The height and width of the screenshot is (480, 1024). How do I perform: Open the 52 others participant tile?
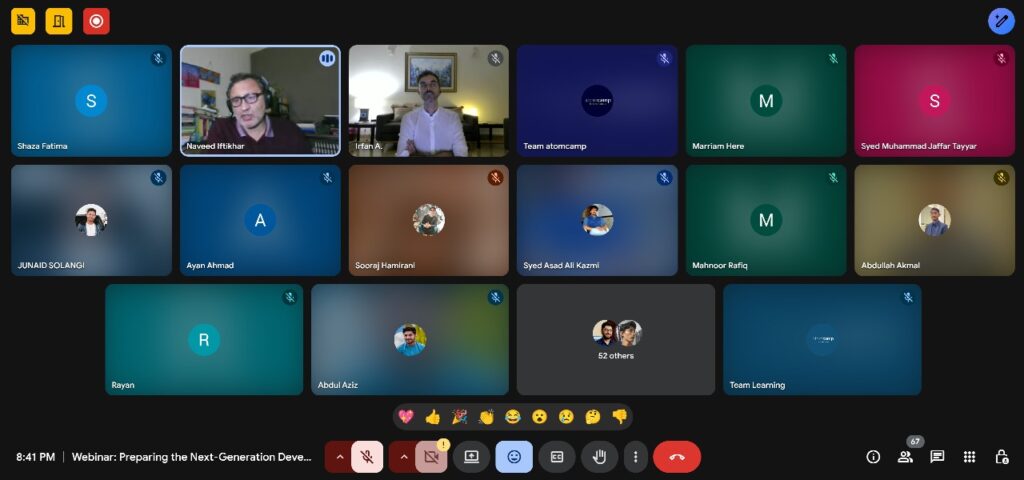point(616,340)
